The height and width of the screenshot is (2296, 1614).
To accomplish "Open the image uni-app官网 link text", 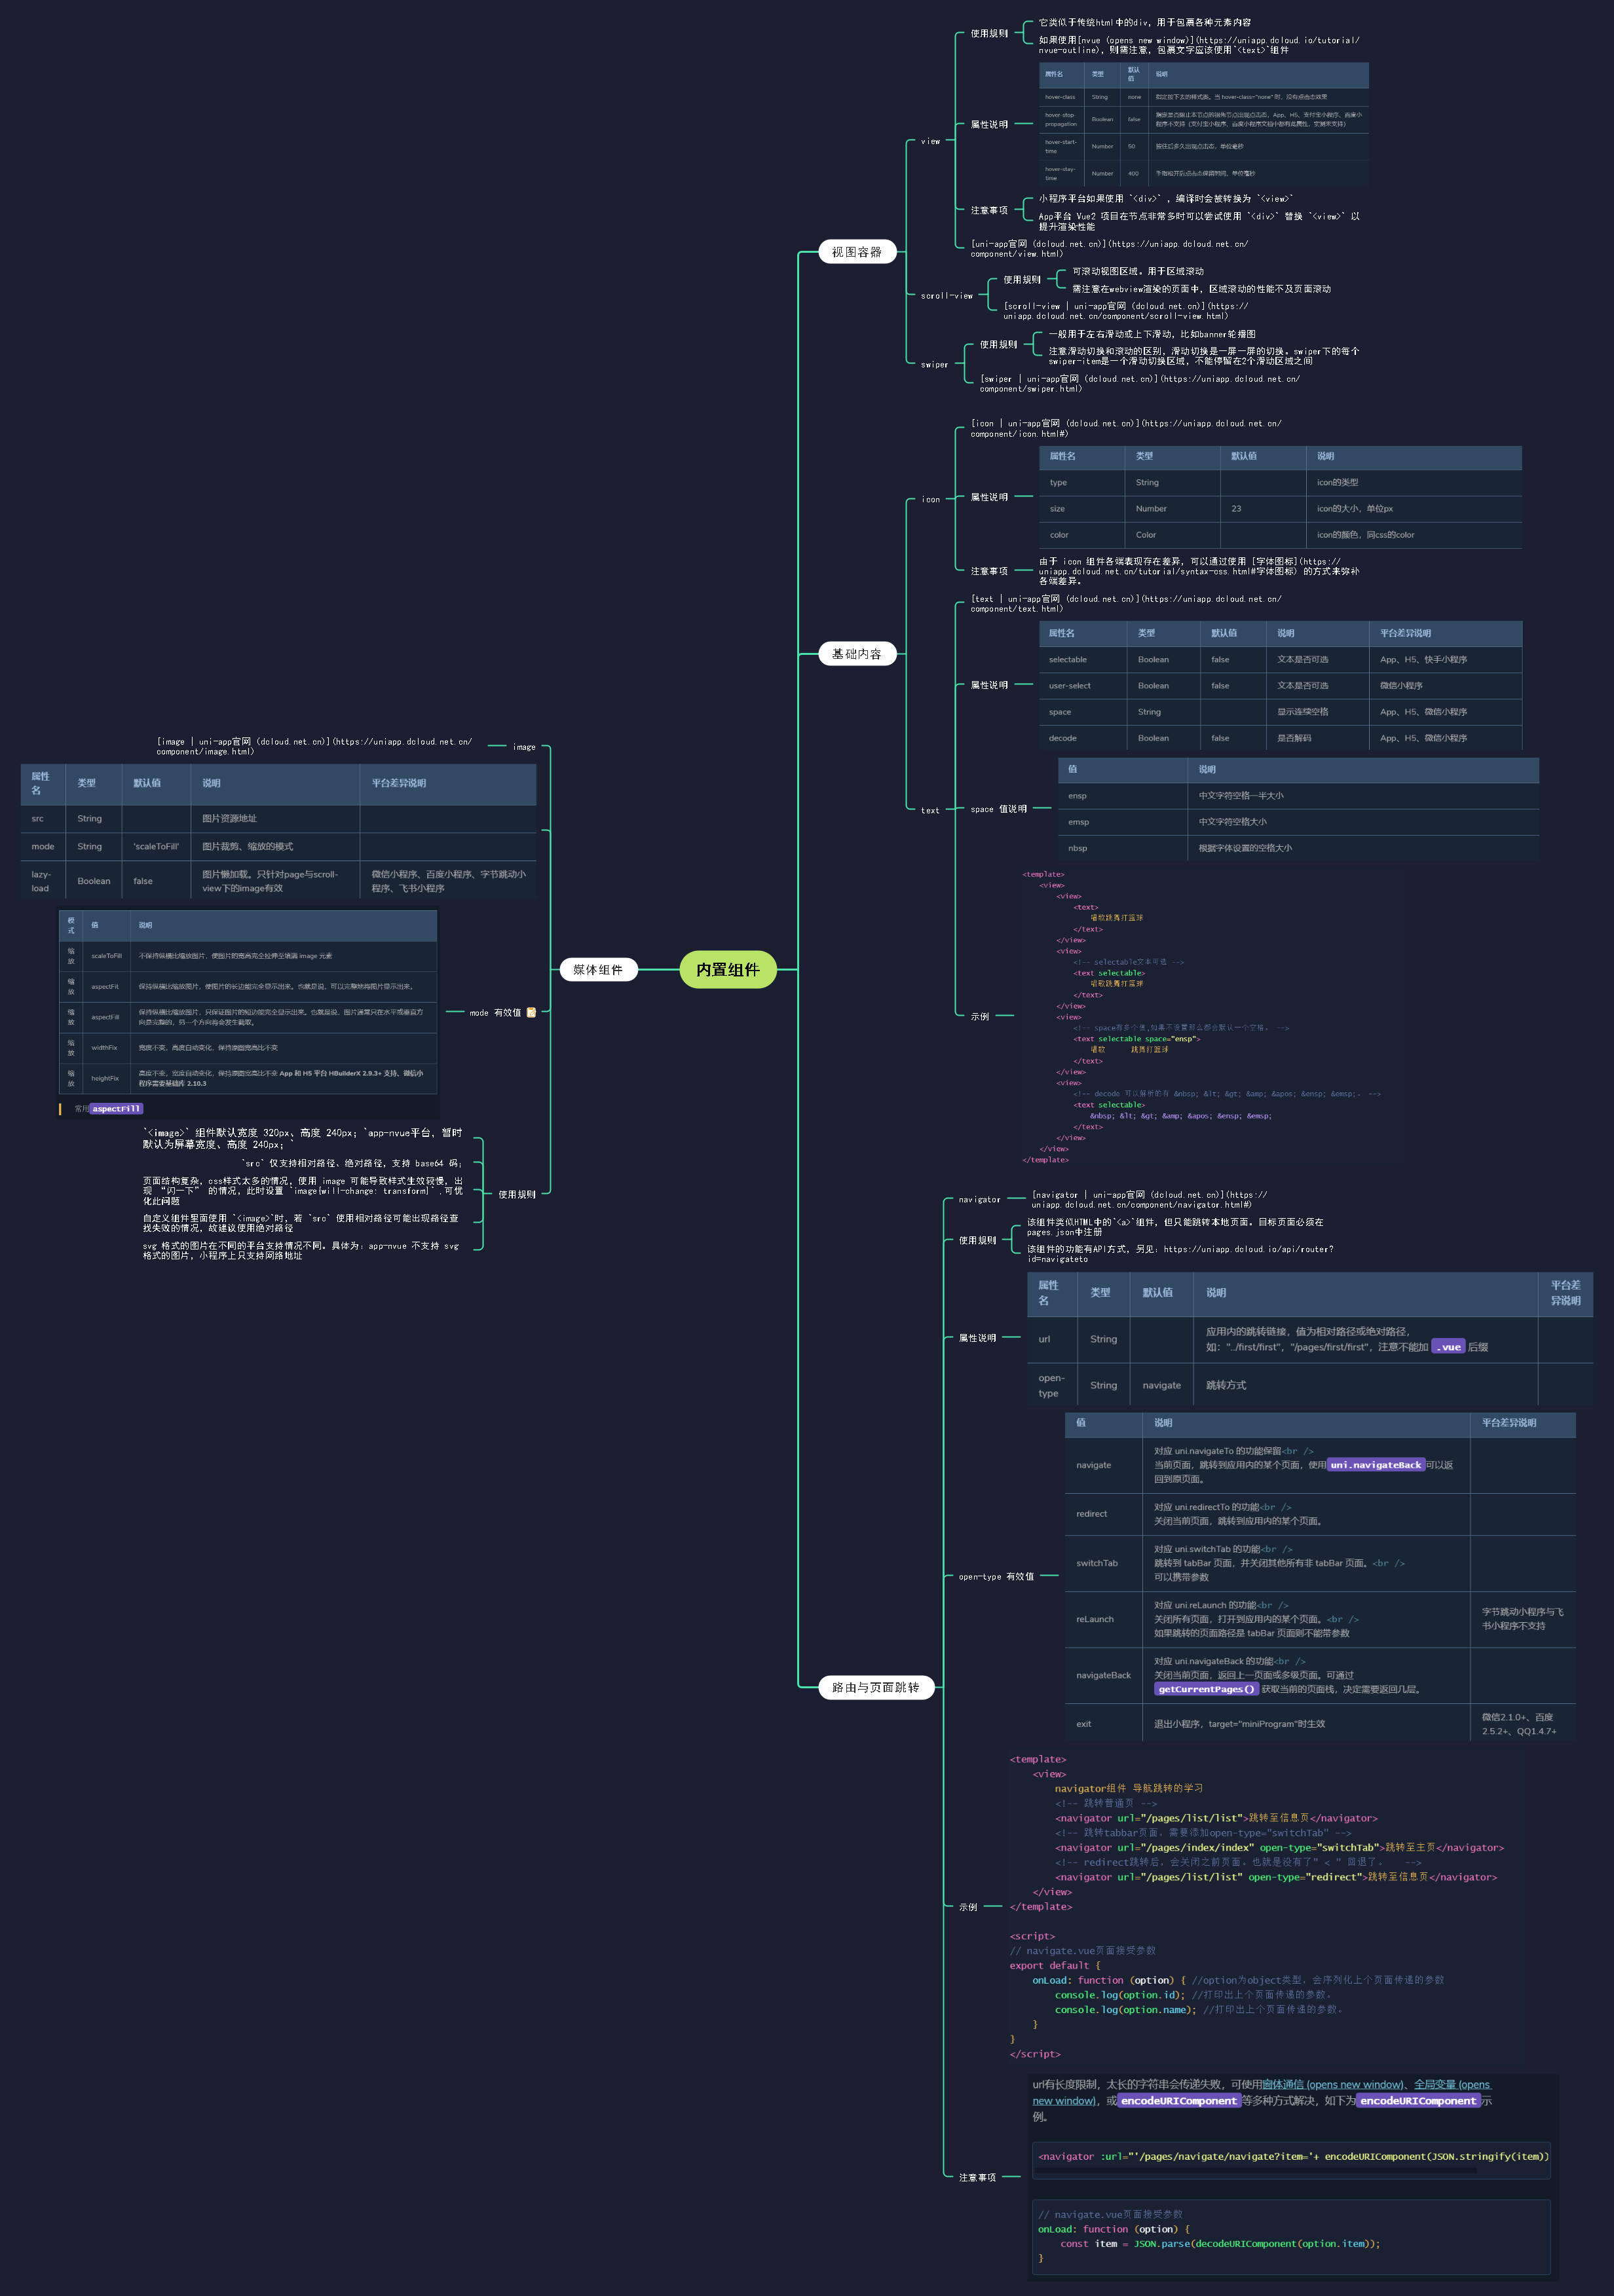I will pyautogui.click(x=314, y=746).
